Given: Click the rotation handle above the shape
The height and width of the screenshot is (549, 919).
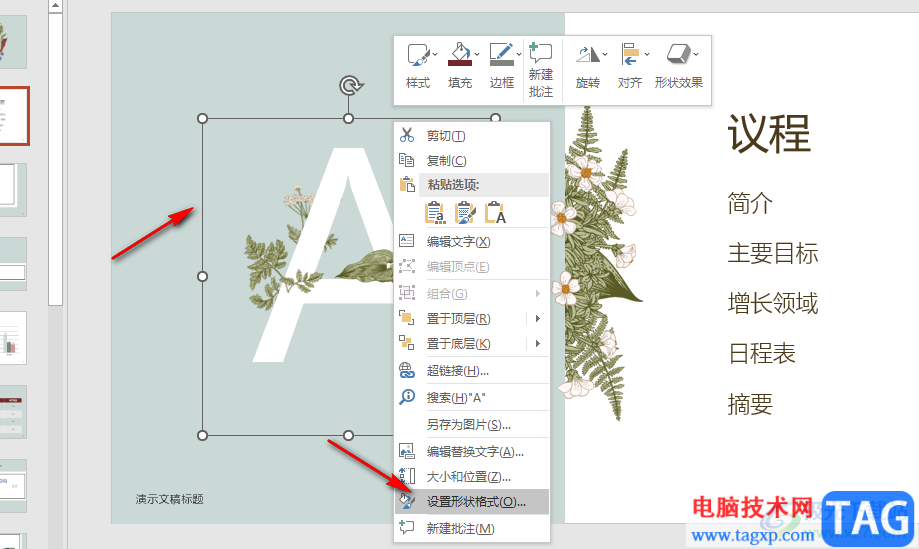Looking at the screenshot, I should point(350,86).
